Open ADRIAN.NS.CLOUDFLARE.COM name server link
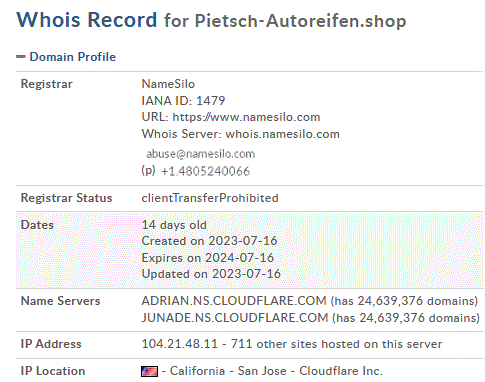The image size is (485, 382). pyautogui.click(x=234, y=301)
